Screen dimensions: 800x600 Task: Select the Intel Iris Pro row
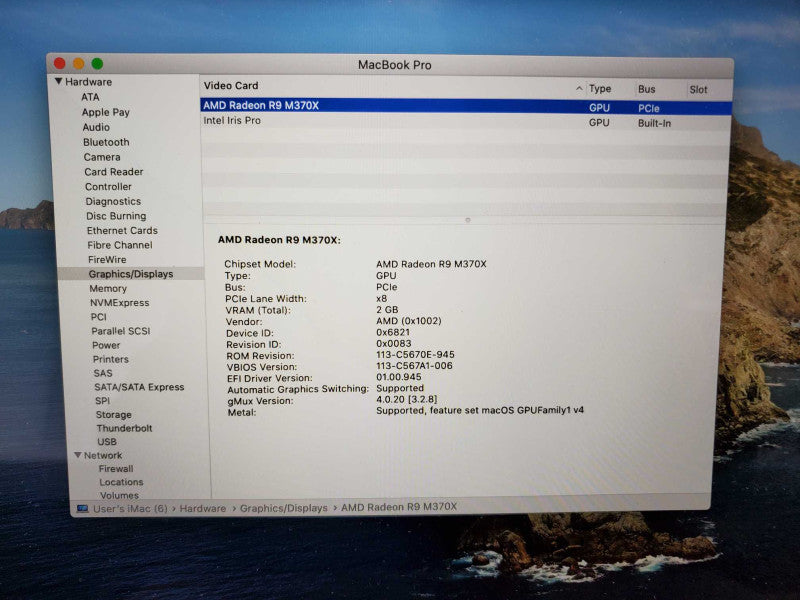[x=466, y=122]
